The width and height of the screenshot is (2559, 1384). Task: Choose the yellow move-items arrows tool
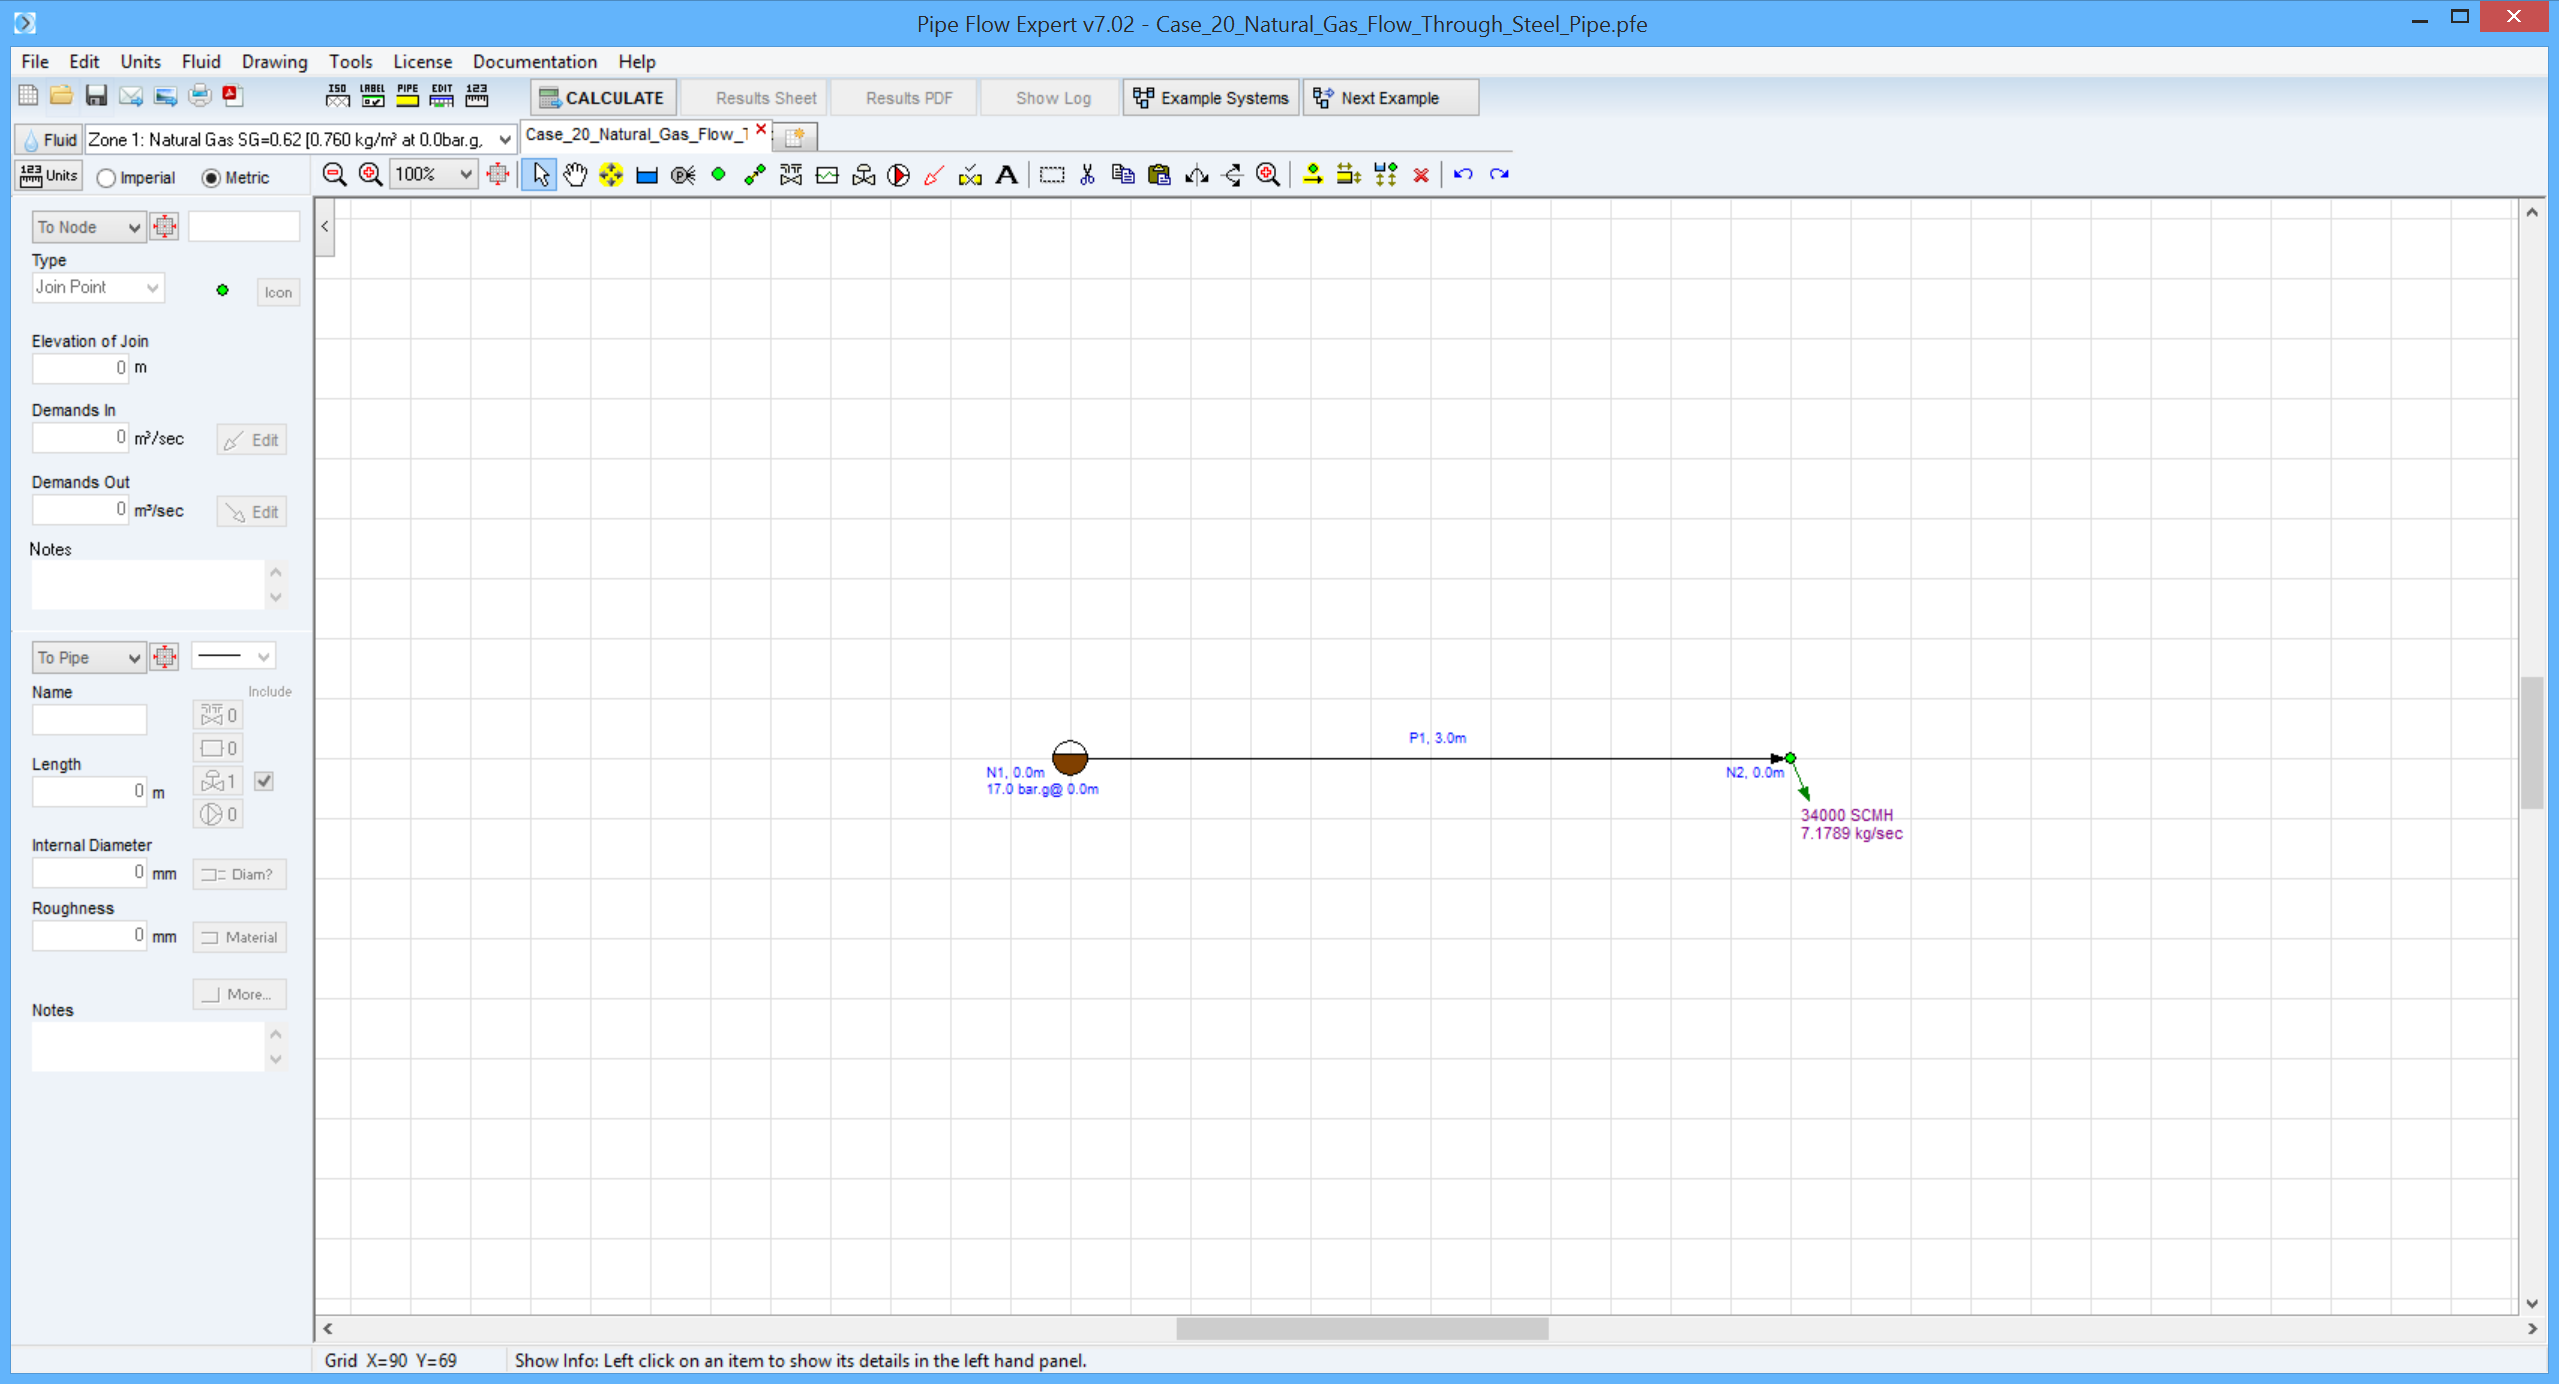[x=611, y=175]
